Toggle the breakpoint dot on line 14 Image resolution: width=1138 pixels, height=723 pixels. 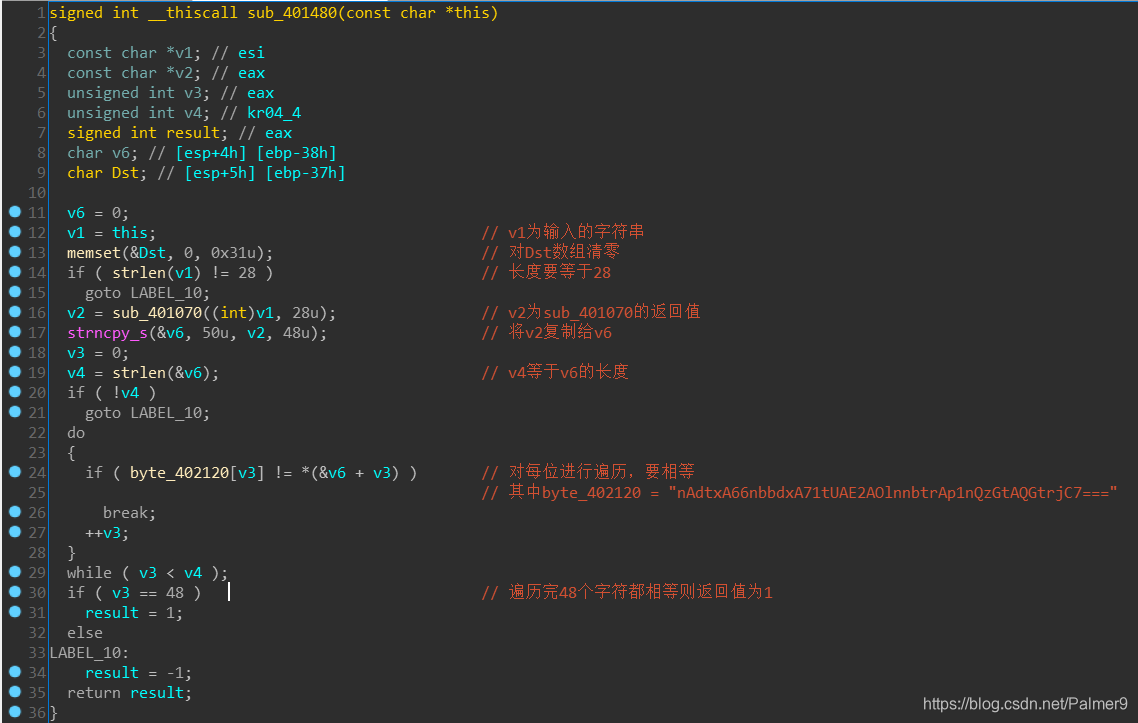point(15,271)
